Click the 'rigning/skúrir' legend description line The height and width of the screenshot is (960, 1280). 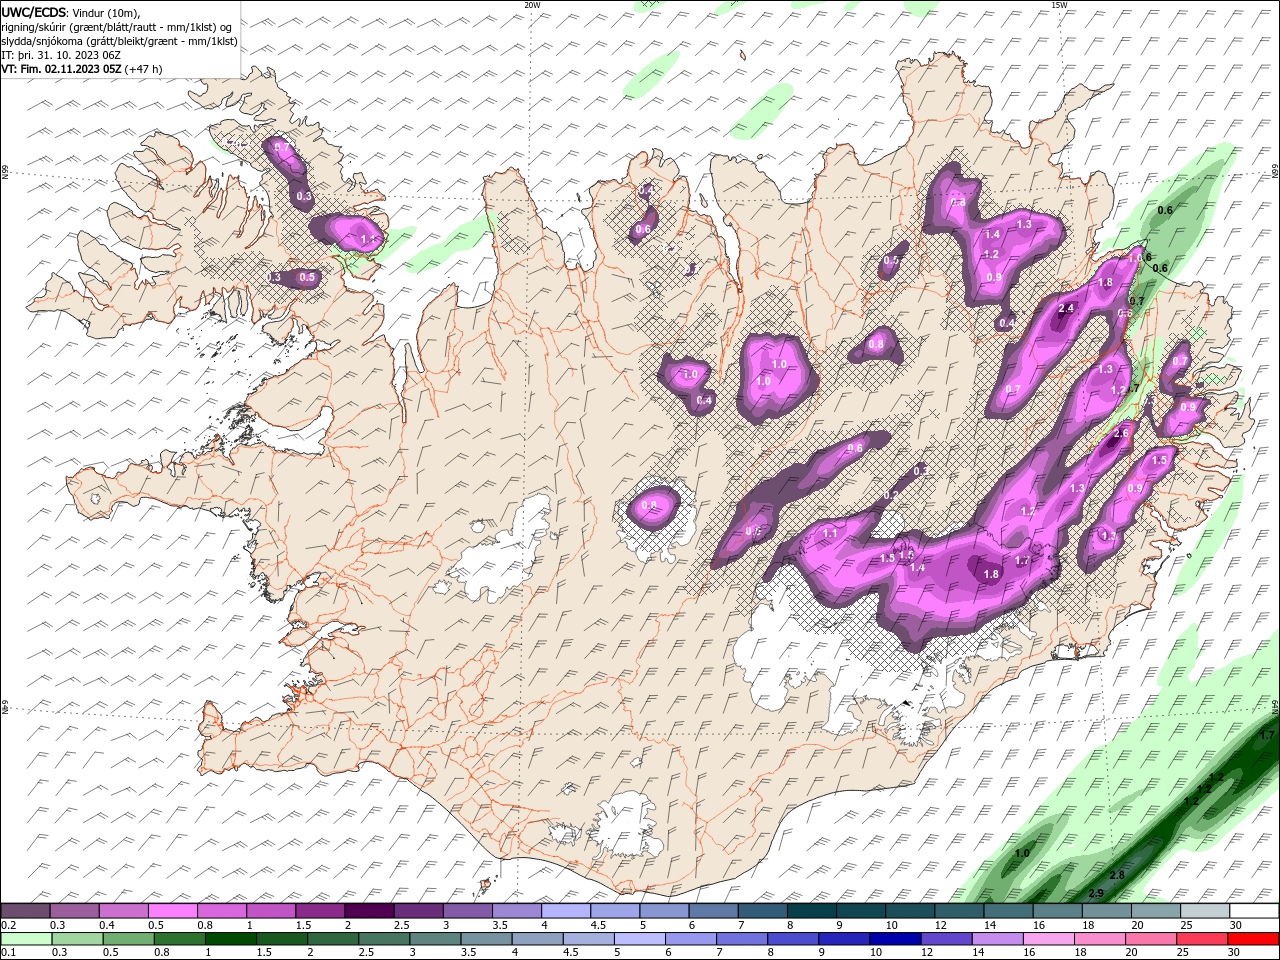tap(117, 27)
